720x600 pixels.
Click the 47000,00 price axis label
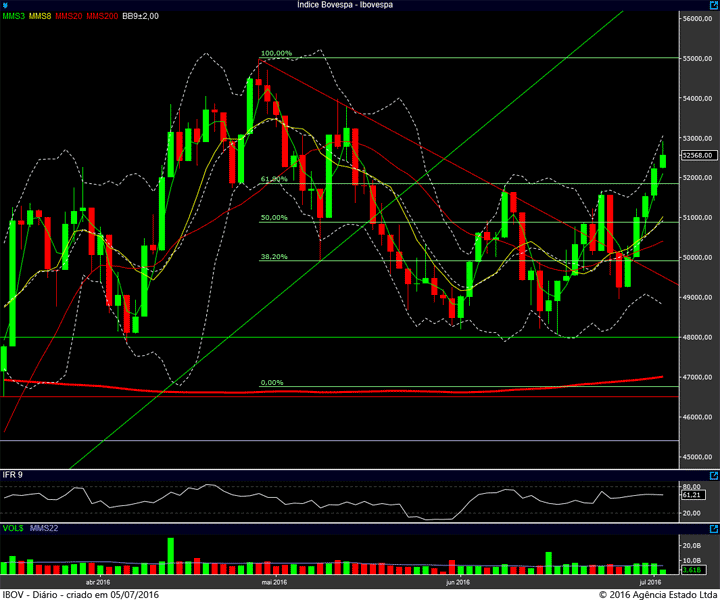point(698,377)
